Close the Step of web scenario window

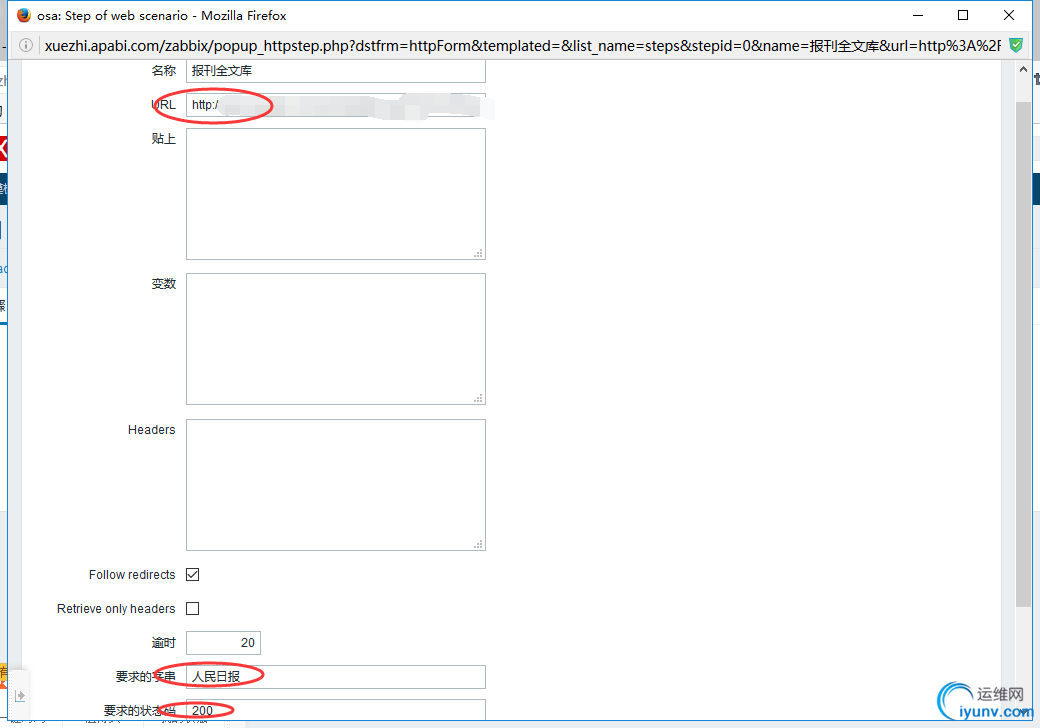click(1009, 15)
